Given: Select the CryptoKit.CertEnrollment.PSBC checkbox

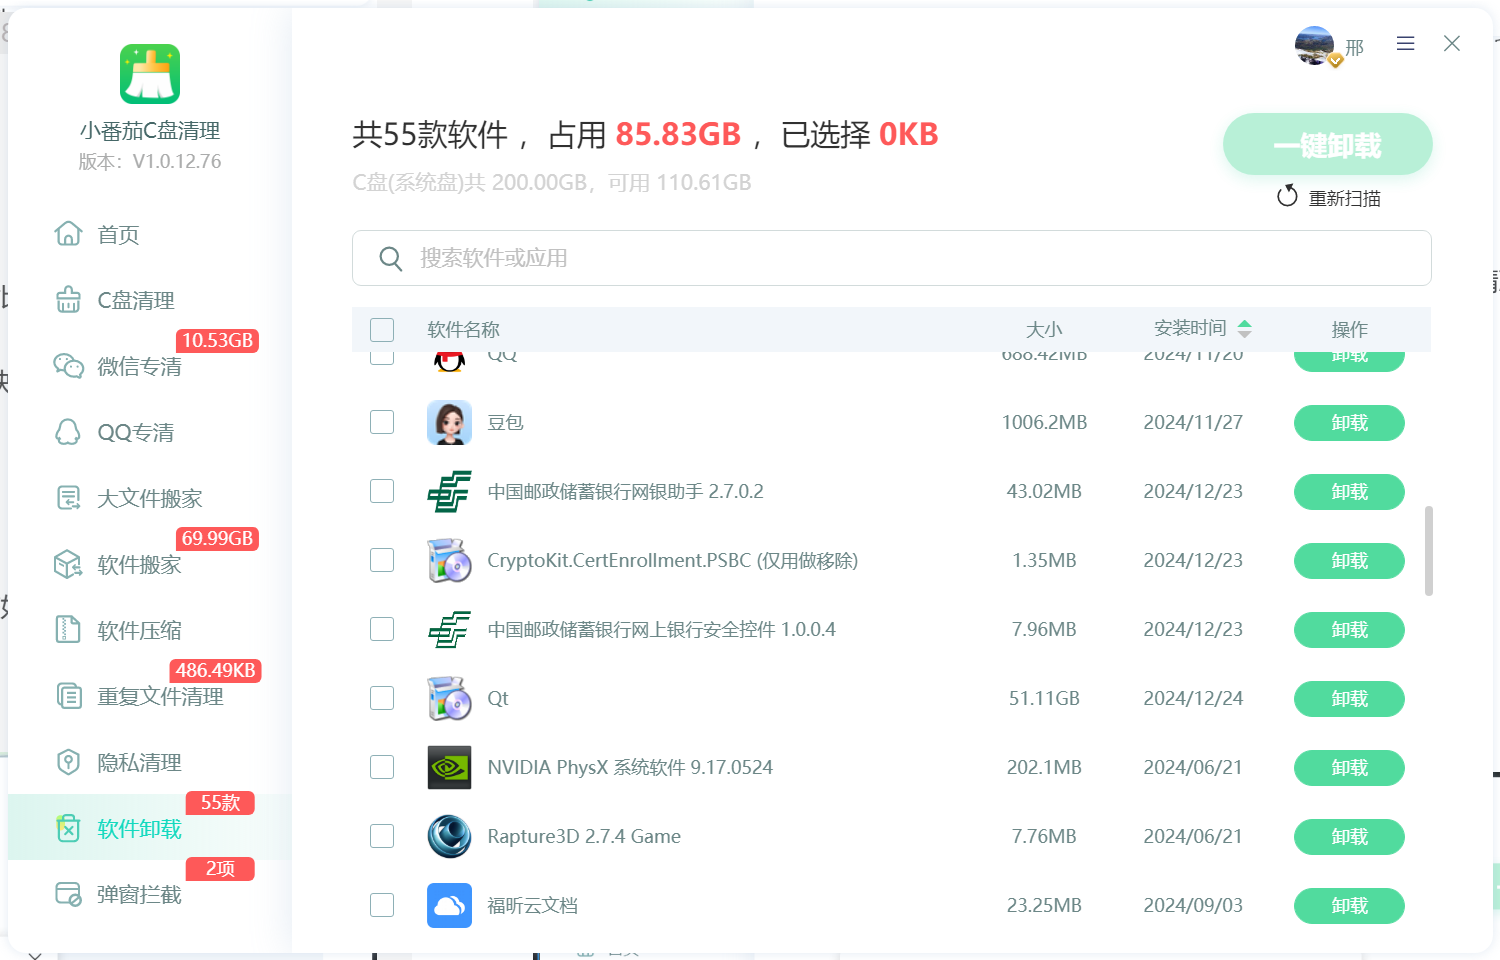Looking at the screenshot, I should pos(382,560).
